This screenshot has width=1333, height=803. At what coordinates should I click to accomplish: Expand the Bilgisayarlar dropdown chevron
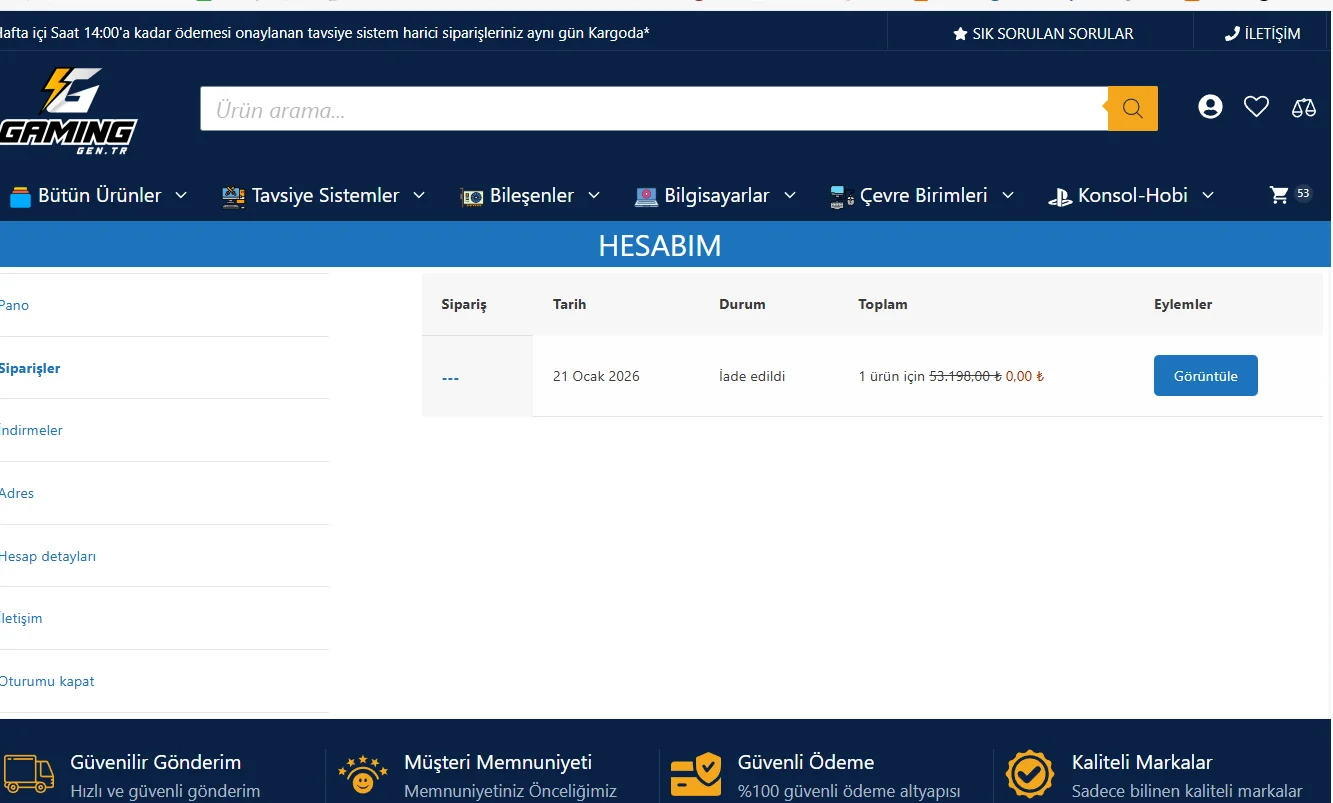(790, 195)
